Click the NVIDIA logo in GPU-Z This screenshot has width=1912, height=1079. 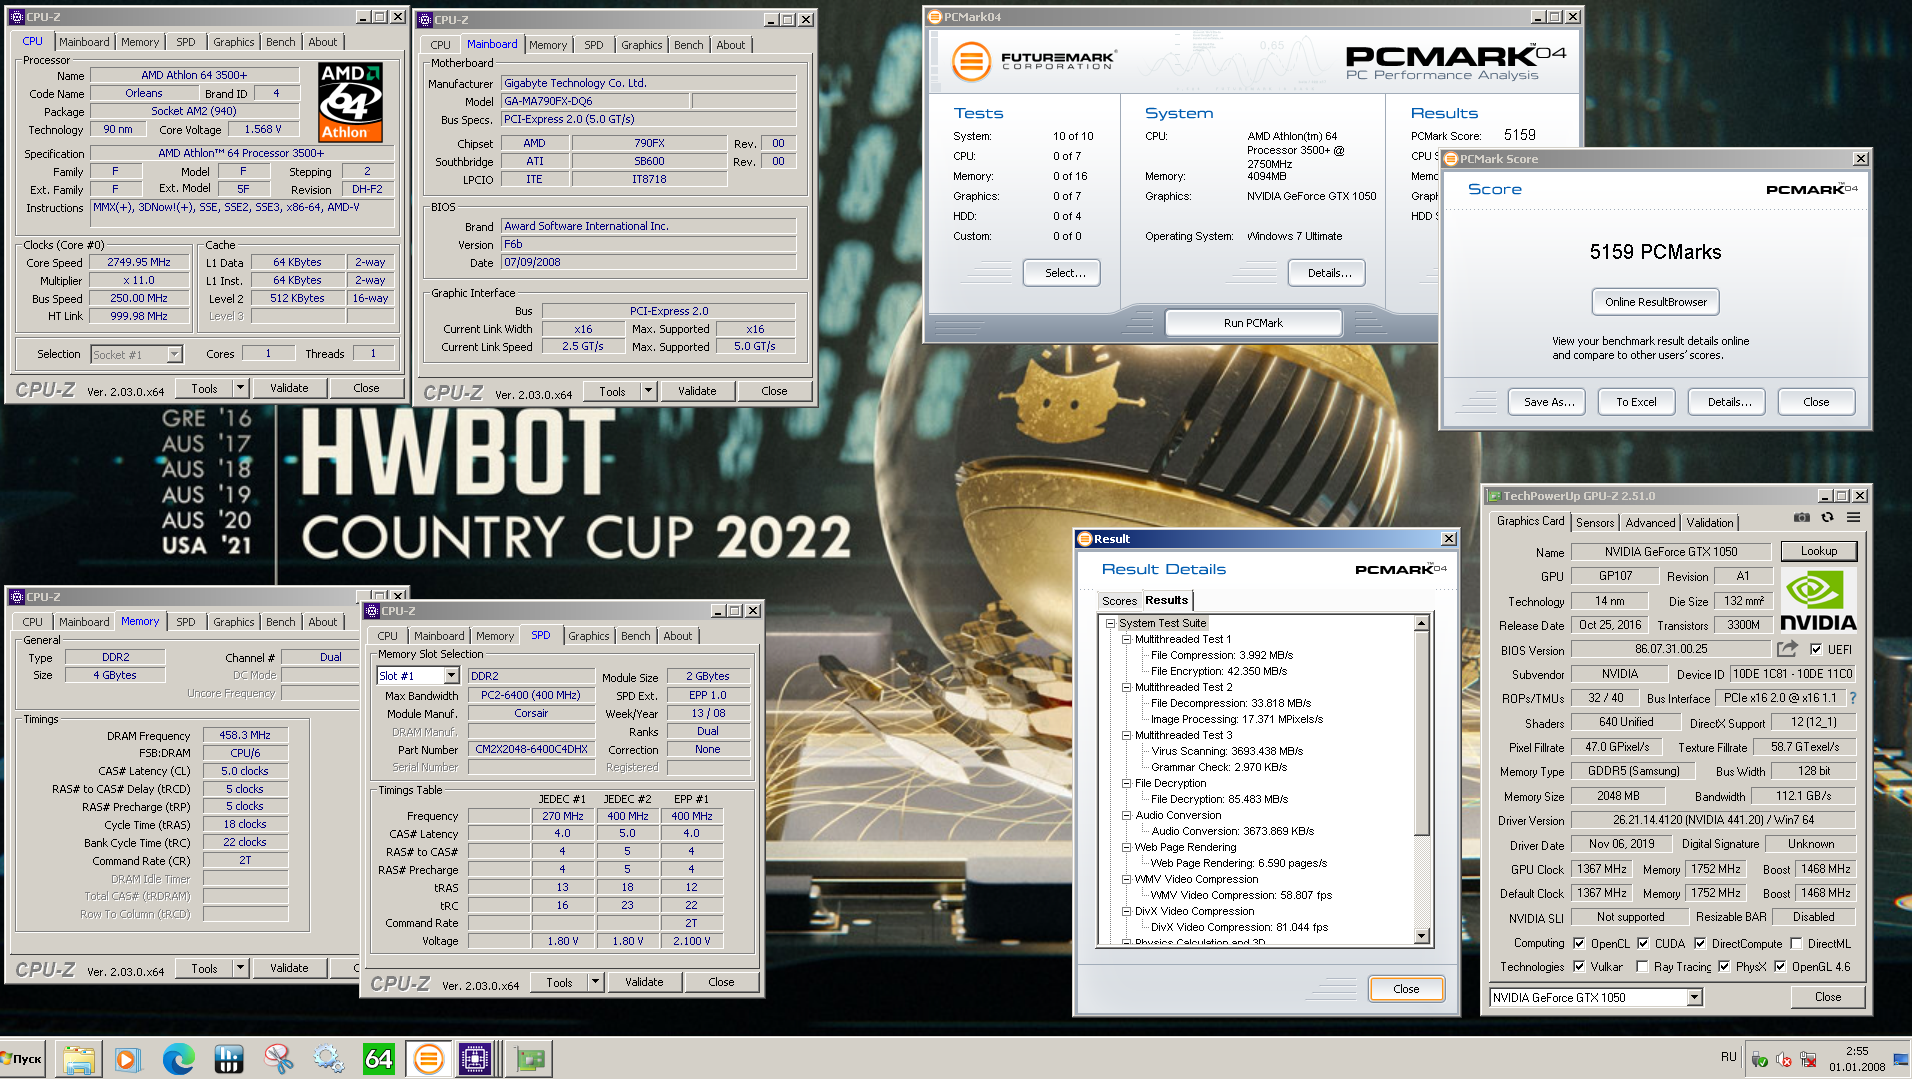point(1817,600)
